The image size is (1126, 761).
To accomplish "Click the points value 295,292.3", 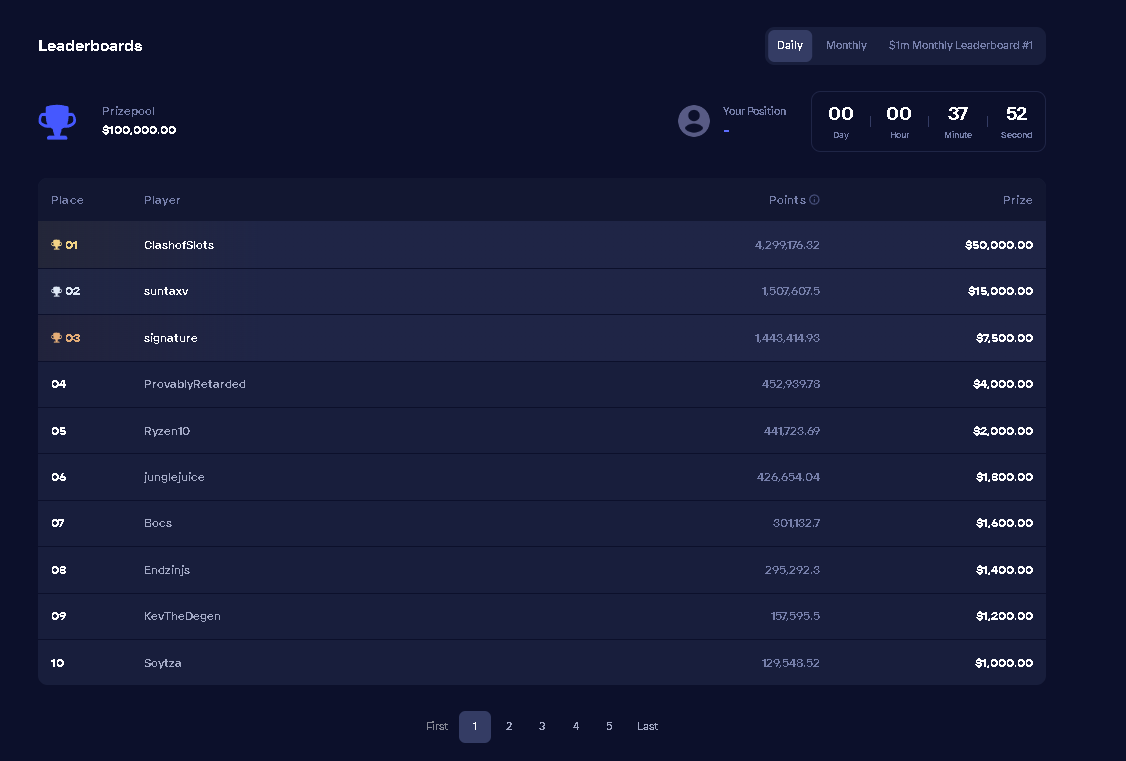I will tap(792, 570).
